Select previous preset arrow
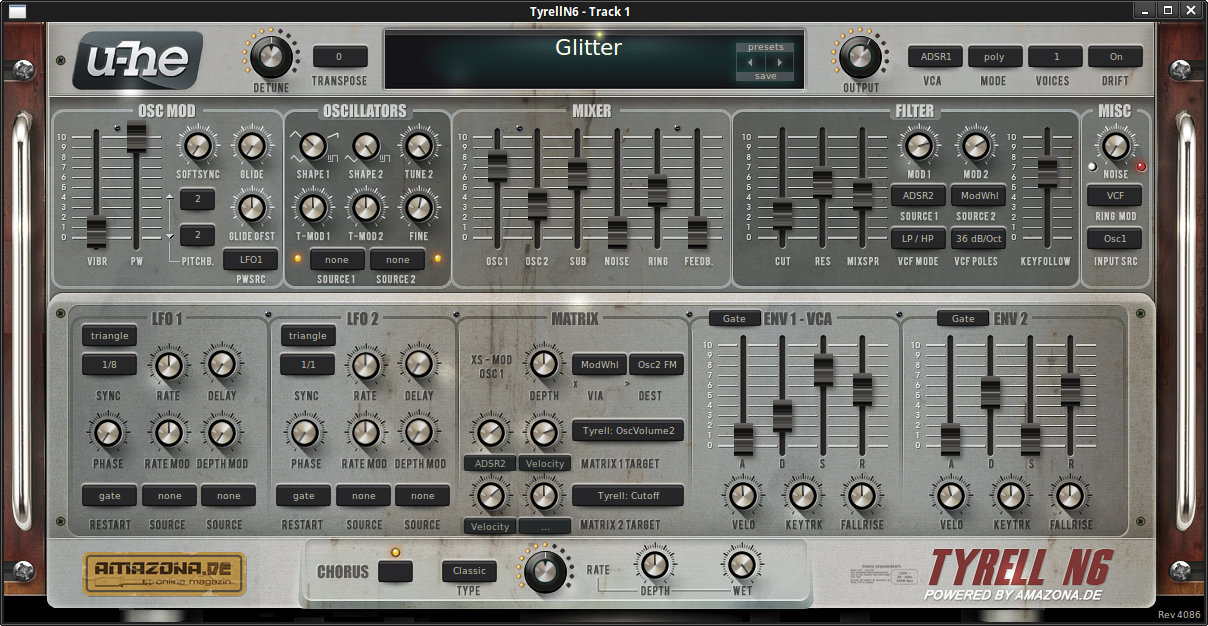 pyautogui.click(x=750, y=62)
